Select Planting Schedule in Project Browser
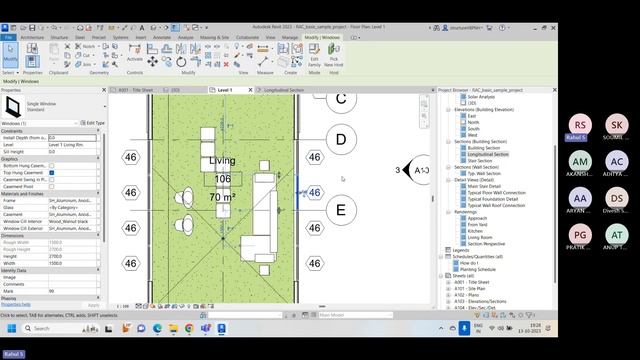The height and width of the screenshot is (360, 640). click(x=478, y=269)
